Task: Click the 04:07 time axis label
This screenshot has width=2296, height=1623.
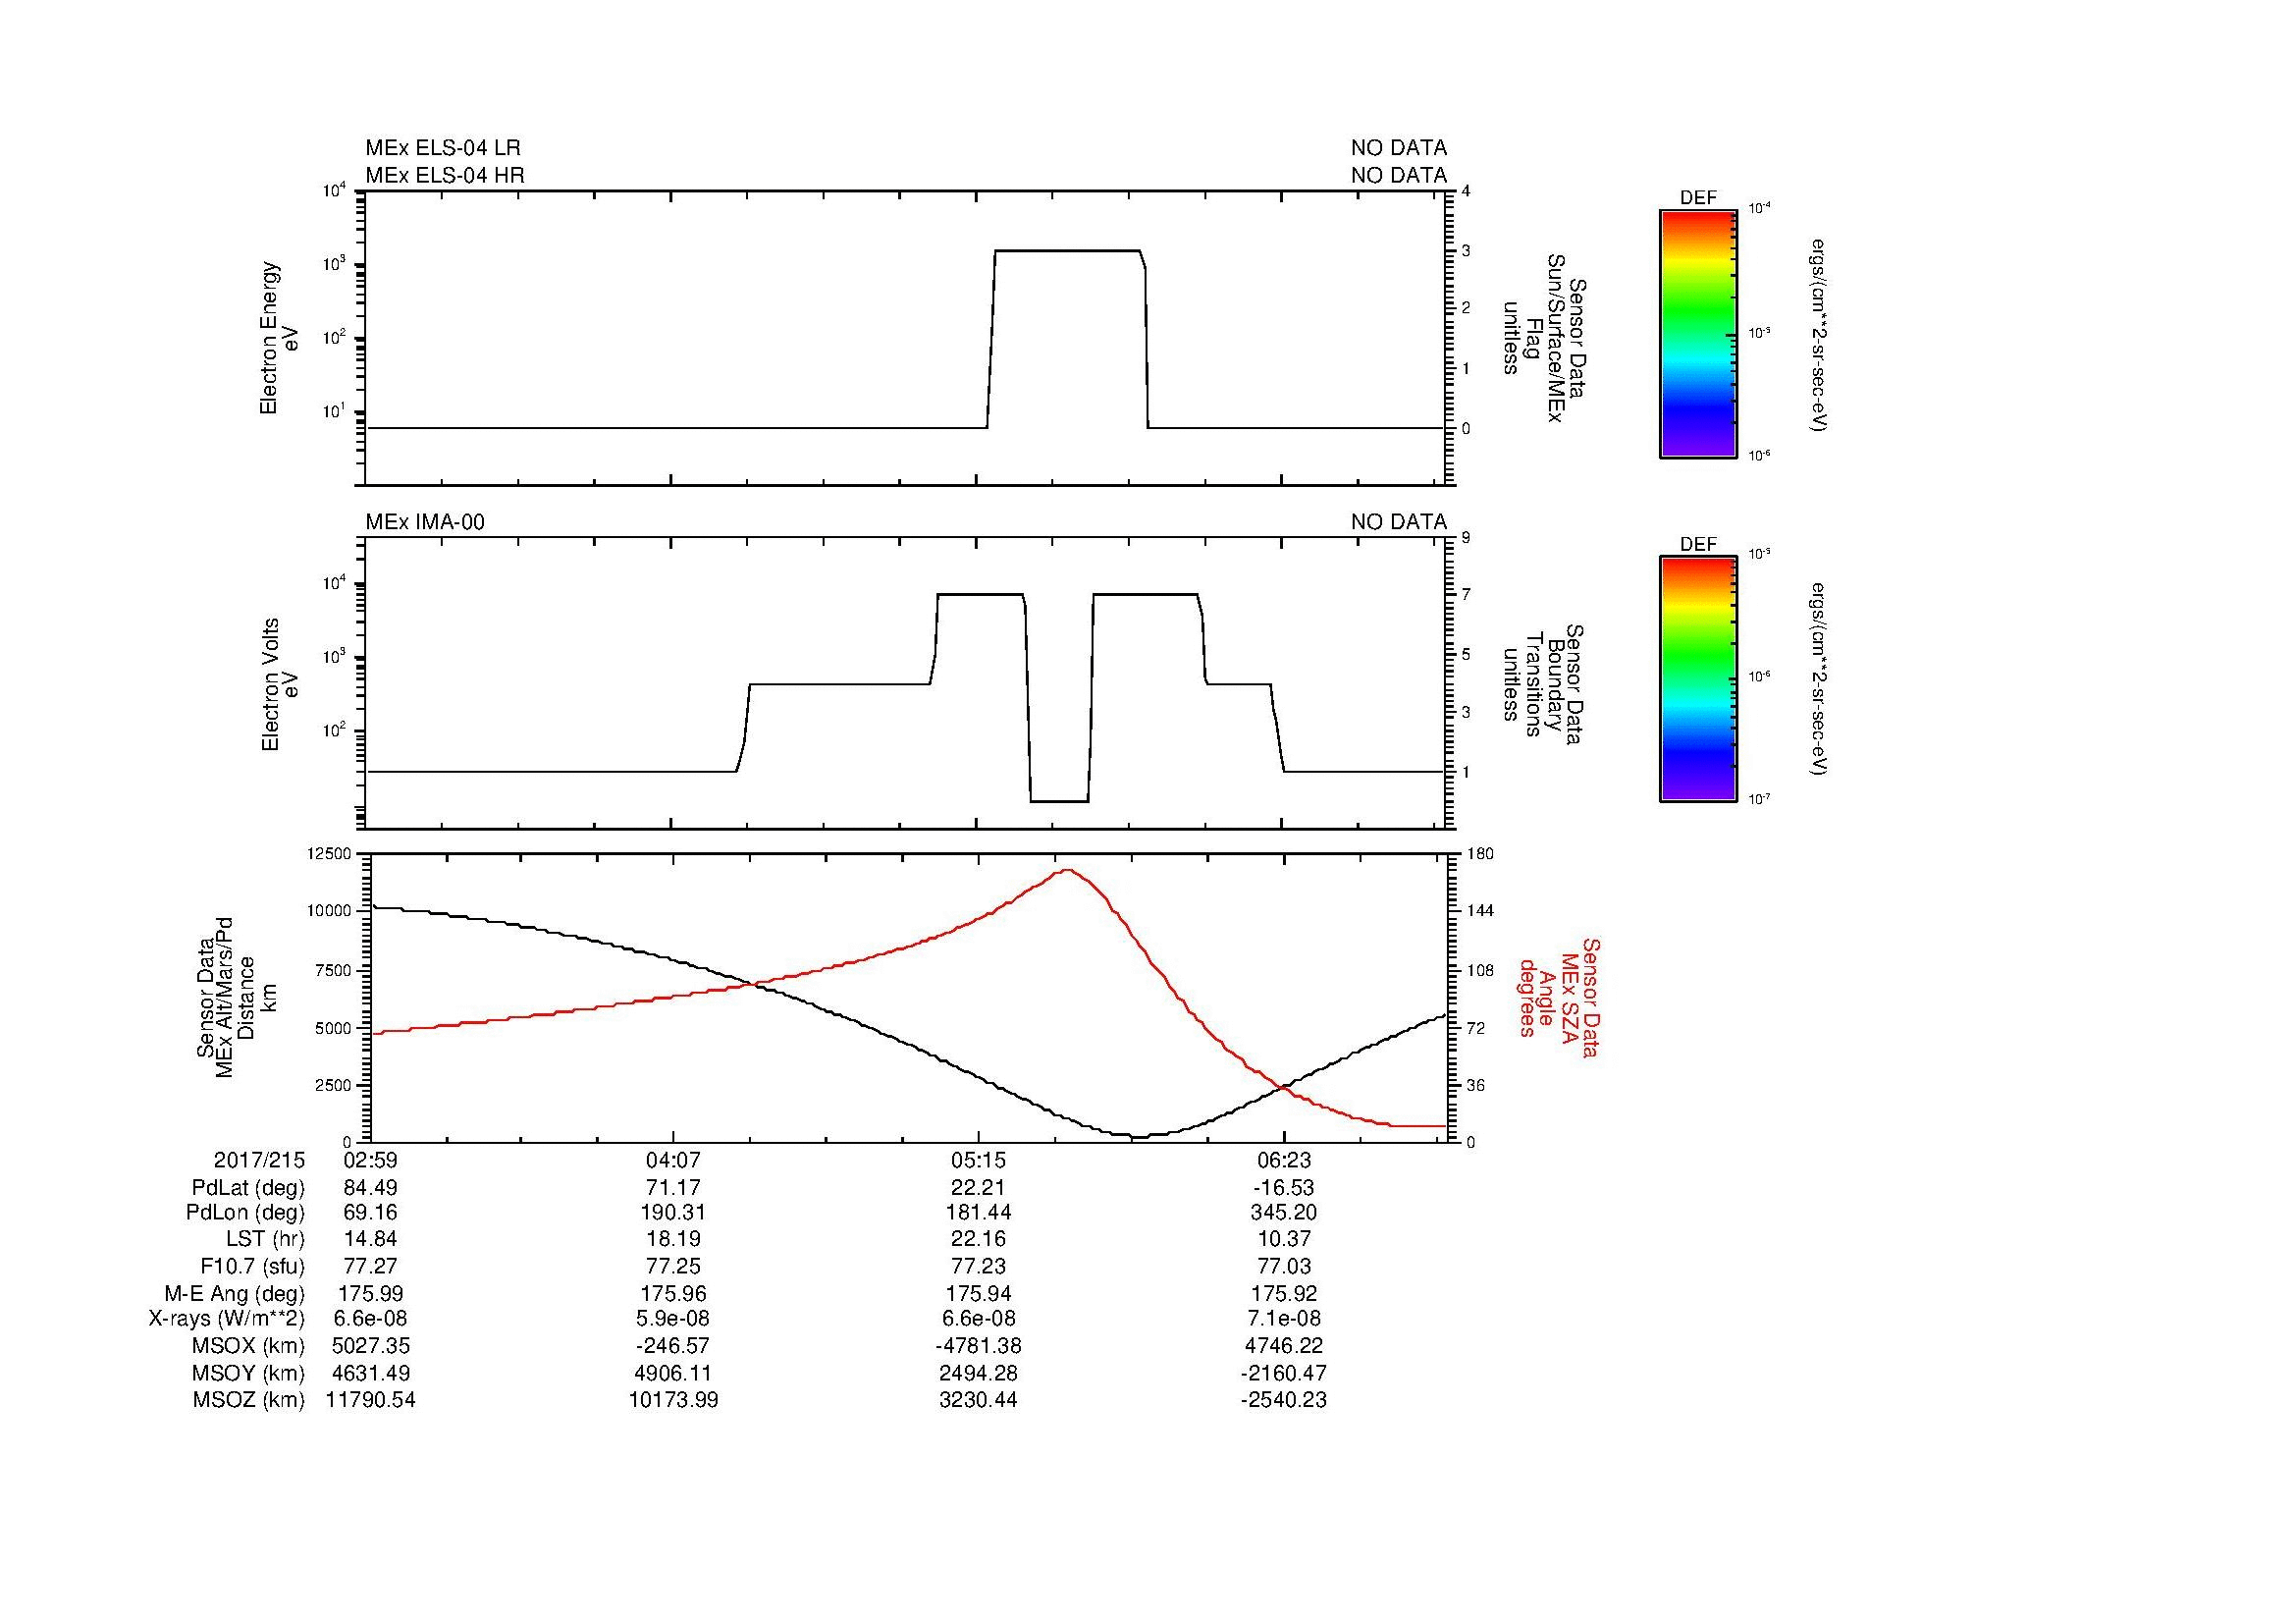Action: (x=673, y=1161)
